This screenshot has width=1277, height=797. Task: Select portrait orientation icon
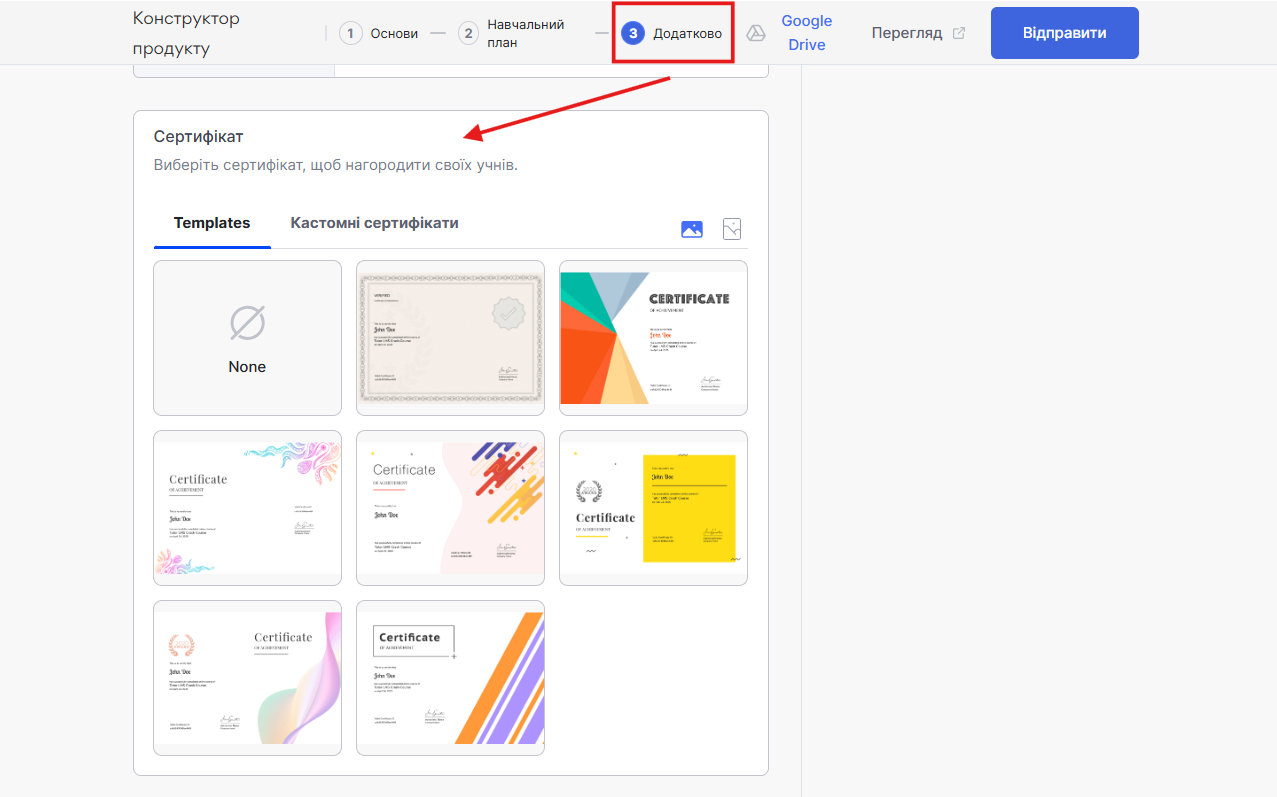point(732,229)
